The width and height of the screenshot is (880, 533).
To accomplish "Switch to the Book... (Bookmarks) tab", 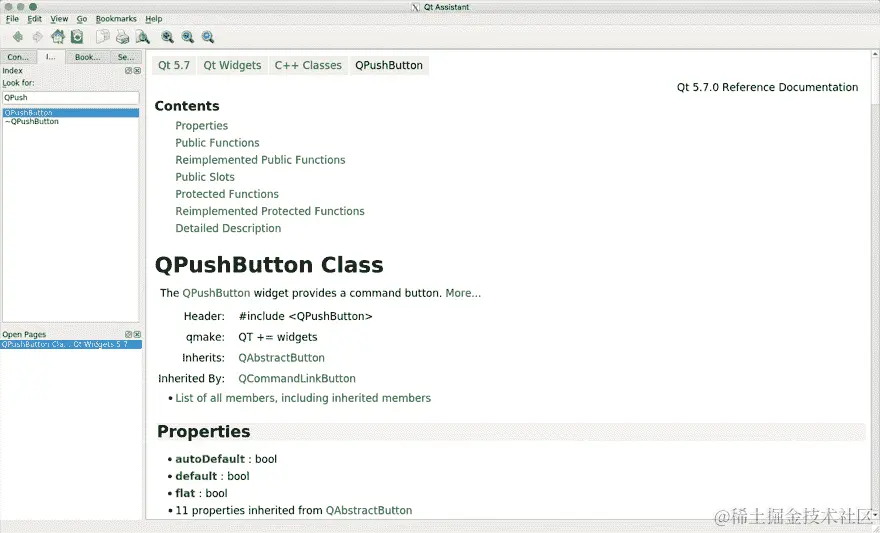I will pos(88,57).
